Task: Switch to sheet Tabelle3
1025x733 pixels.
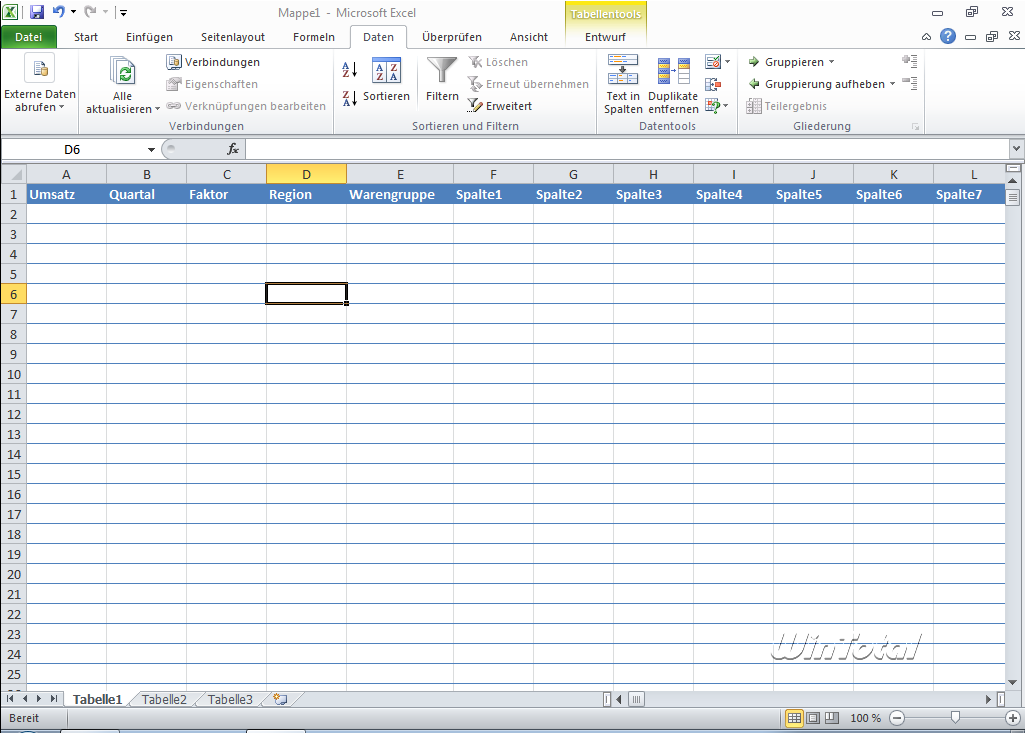Action: point(230,700)
